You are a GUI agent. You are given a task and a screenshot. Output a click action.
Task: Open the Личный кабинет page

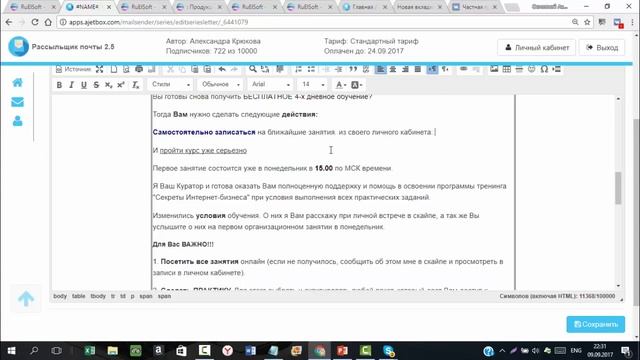536,48
